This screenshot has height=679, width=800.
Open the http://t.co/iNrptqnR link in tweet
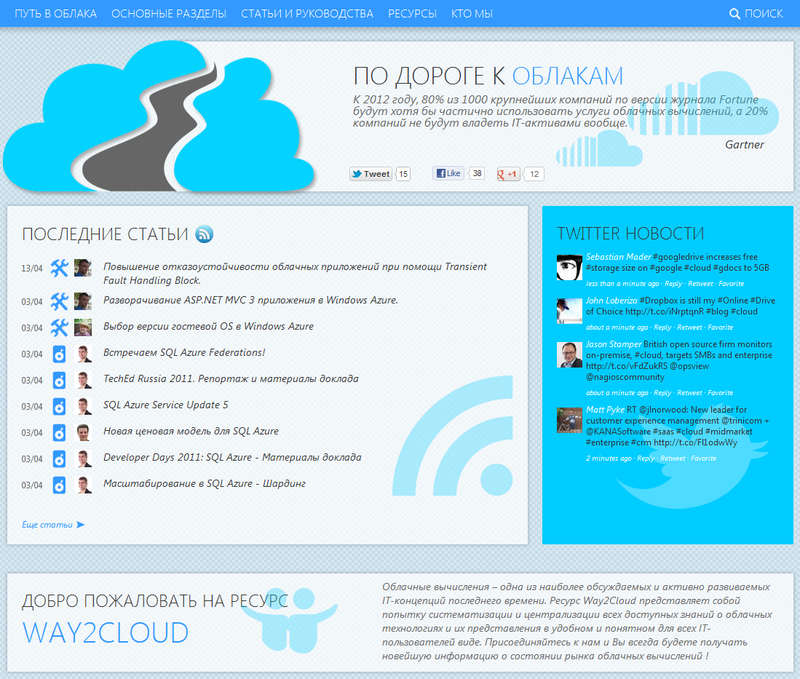point(664,312)
